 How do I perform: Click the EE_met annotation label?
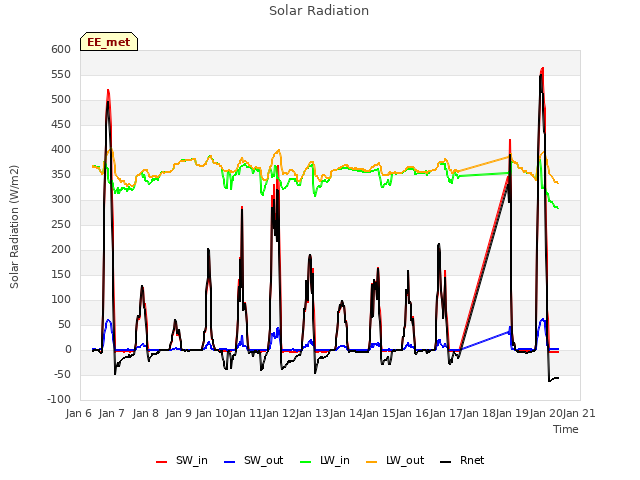tap(109, 42)
